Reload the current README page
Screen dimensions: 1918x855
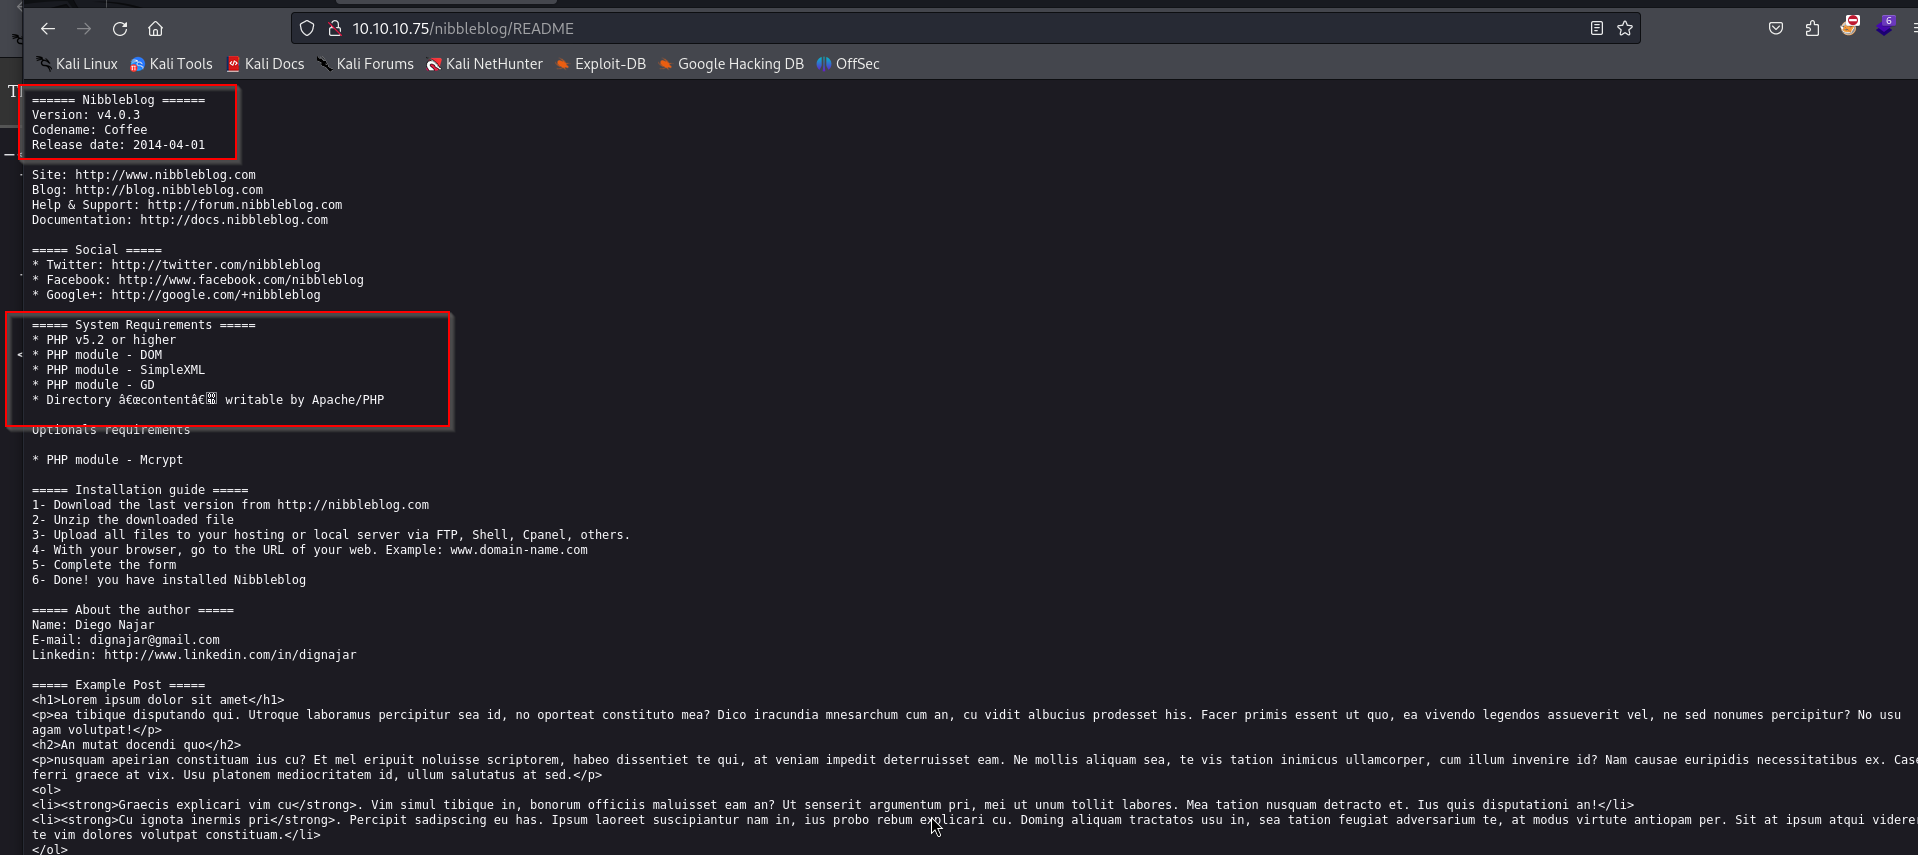(x=120, y=29)
